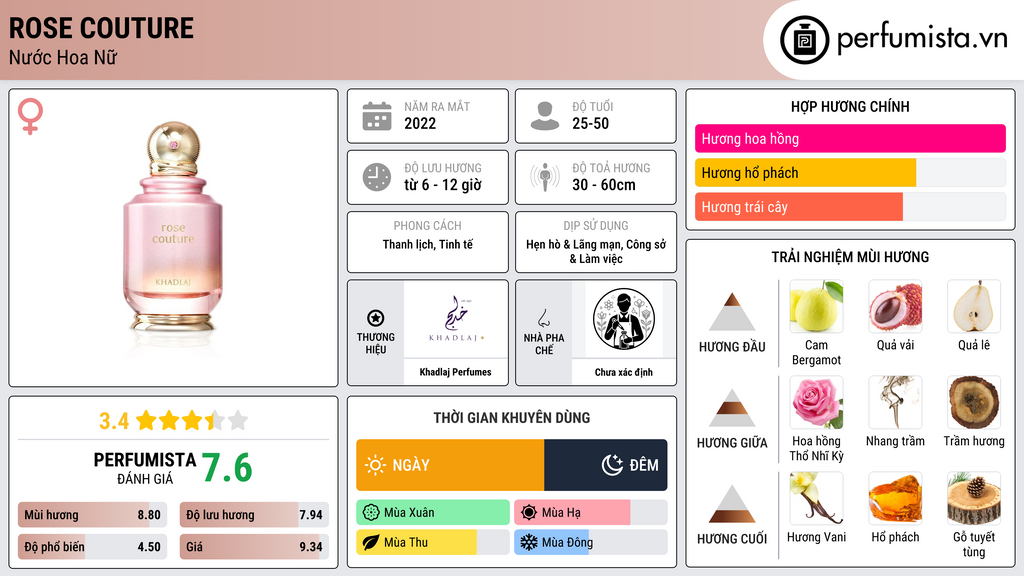Click the star badge icon above Thương hiệu
The image size is (1024, 576).
pos(376,318)
